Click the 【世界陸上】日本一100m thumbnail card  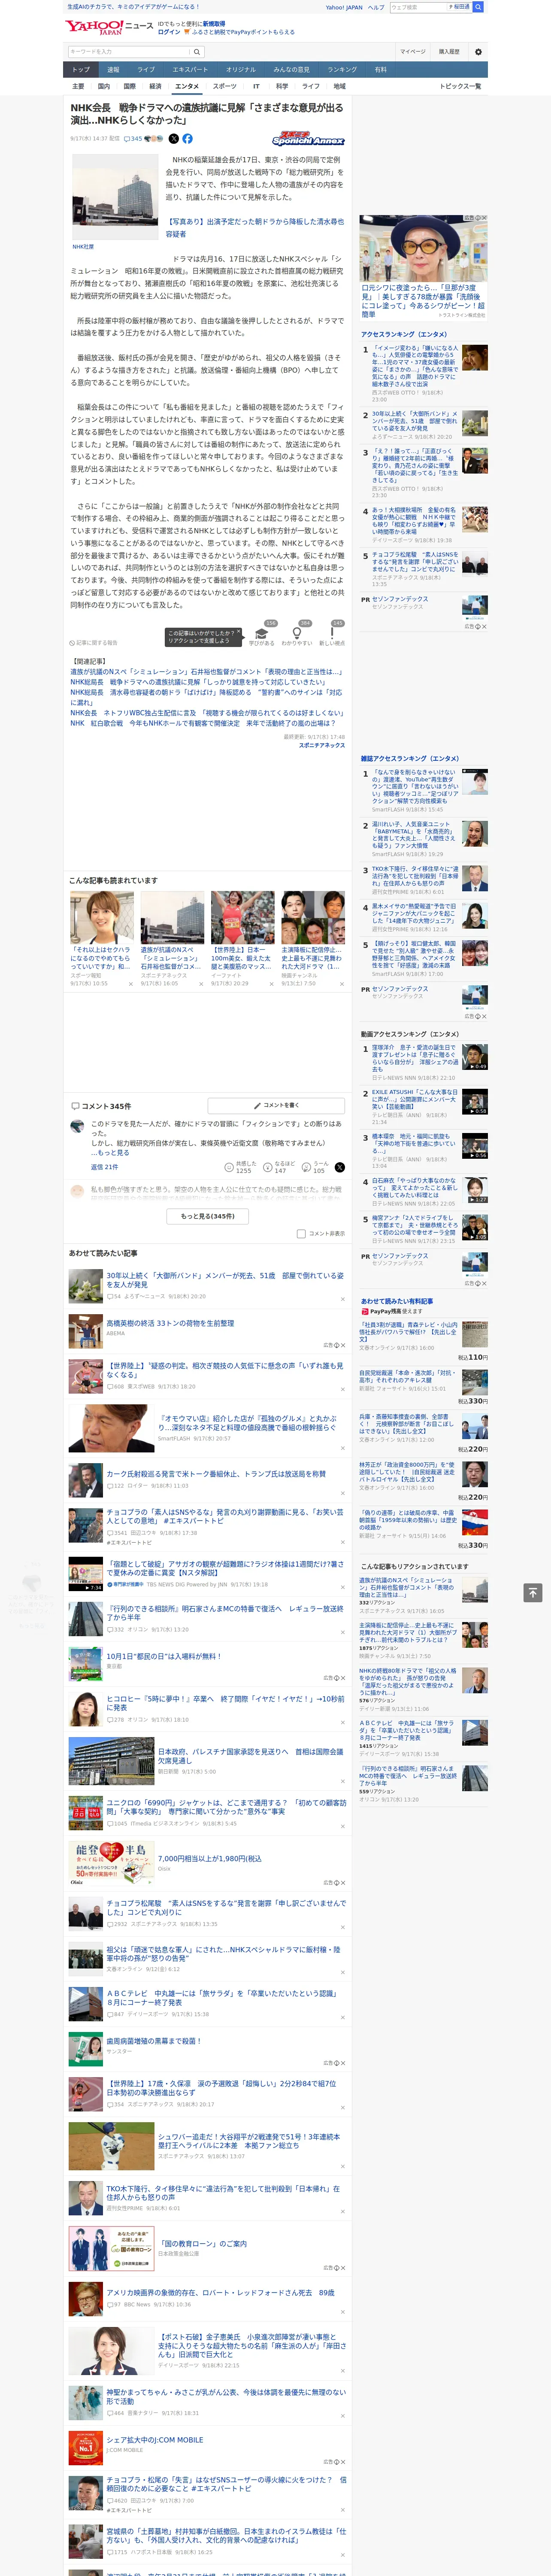point(242,939)
